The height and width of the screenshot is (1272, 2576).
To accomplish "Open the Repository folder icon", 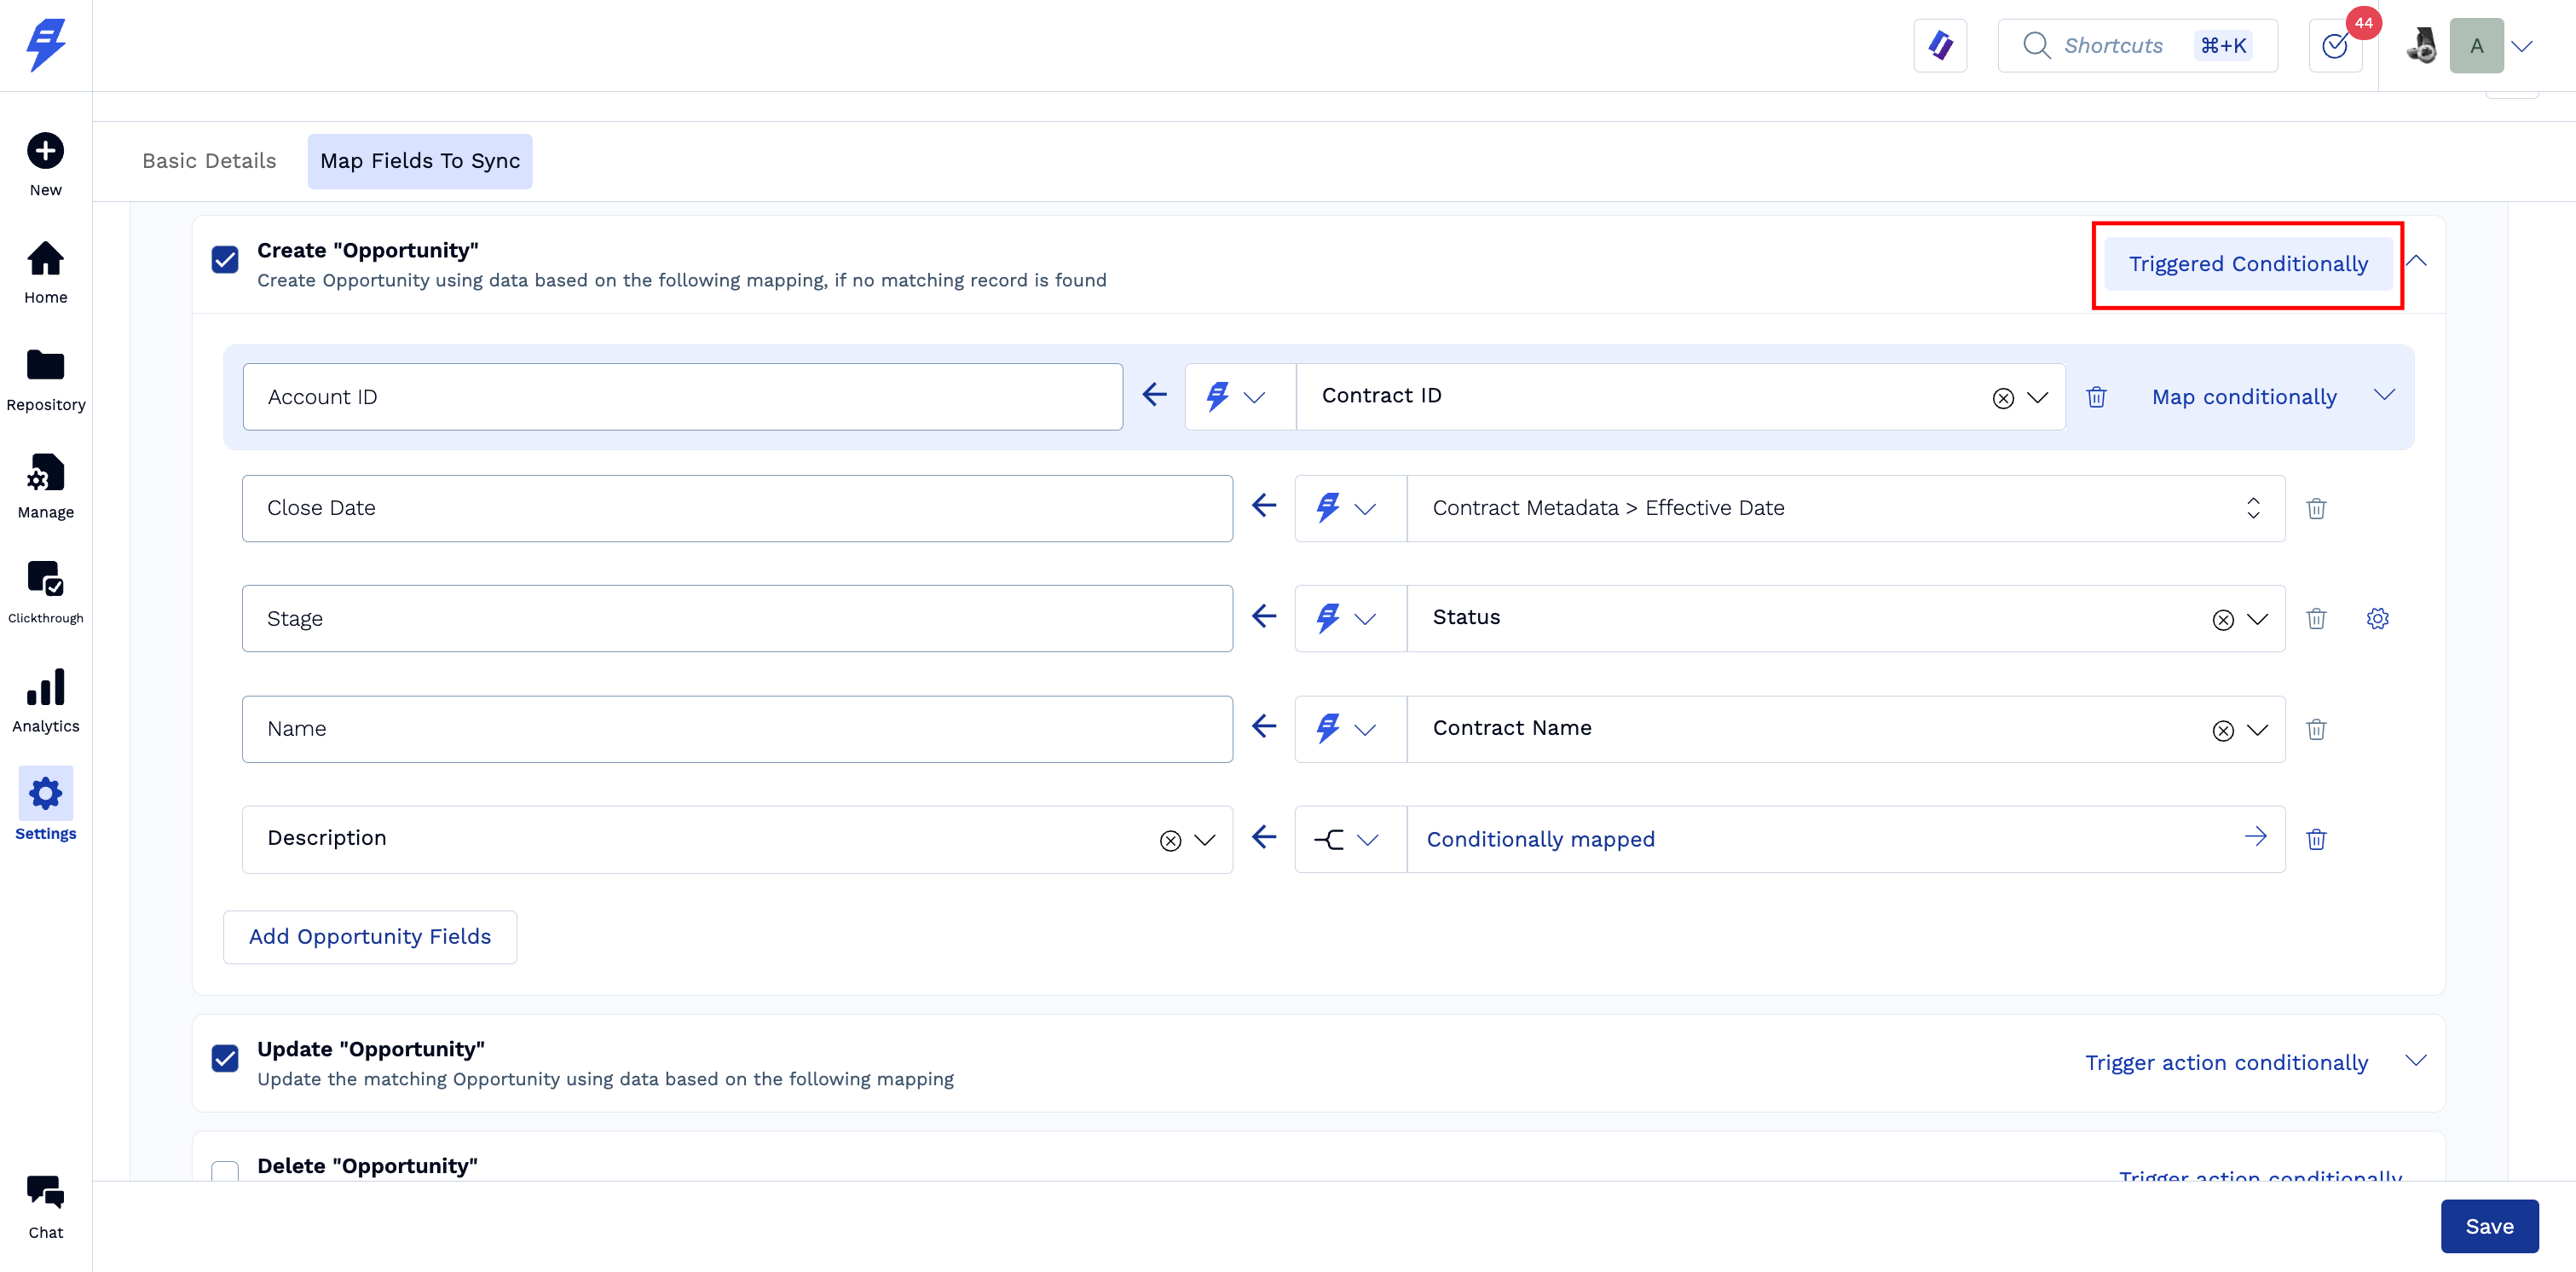I will [x=45, y=366].
